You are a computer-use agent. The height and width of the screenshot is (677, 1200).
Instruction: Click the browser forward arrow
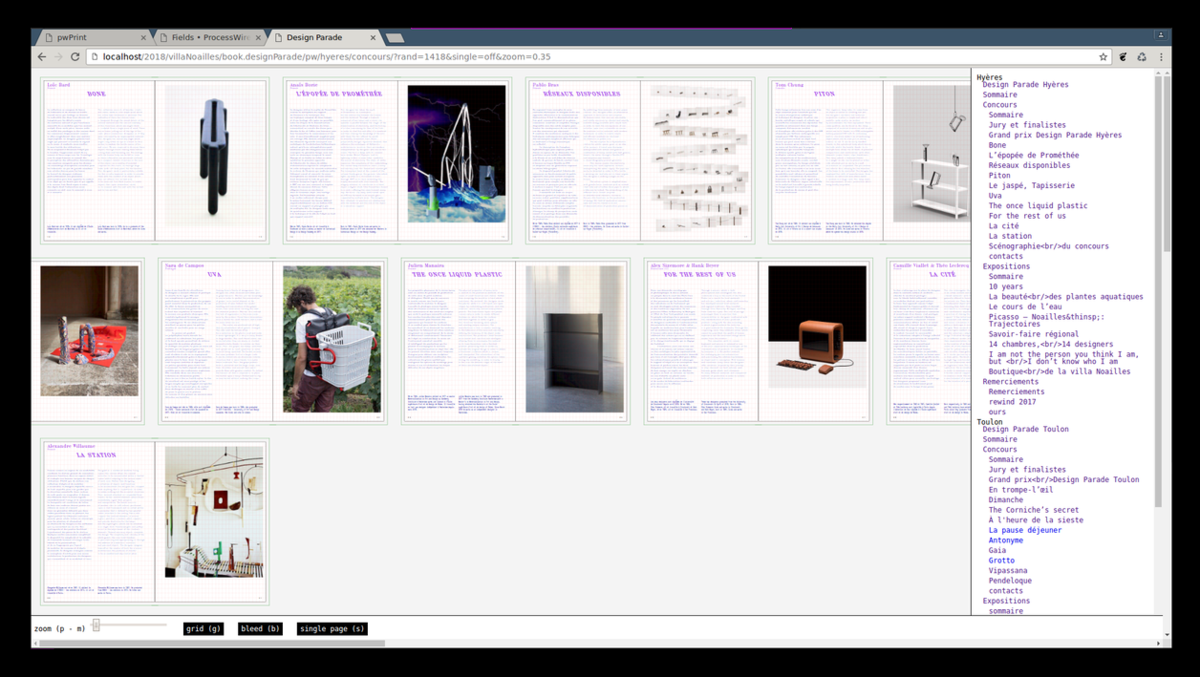58,57
